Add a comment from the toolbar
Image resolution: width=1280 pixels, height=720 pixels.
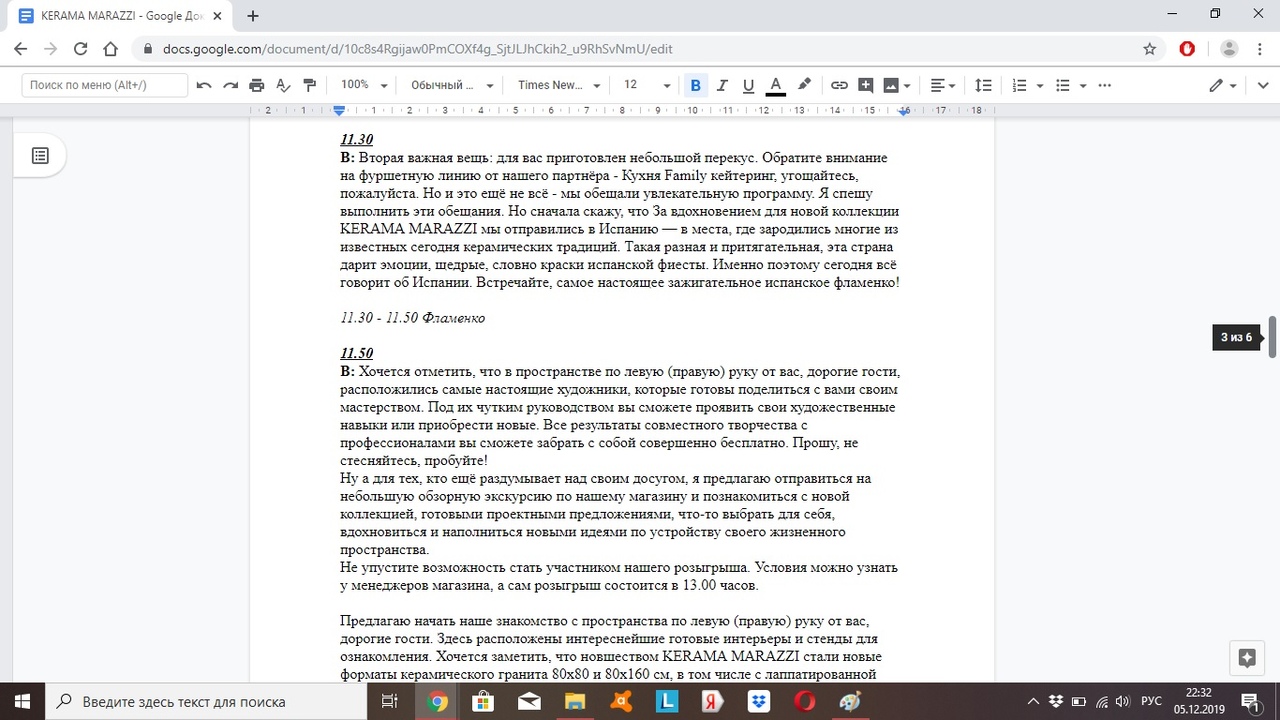[866, 86]
